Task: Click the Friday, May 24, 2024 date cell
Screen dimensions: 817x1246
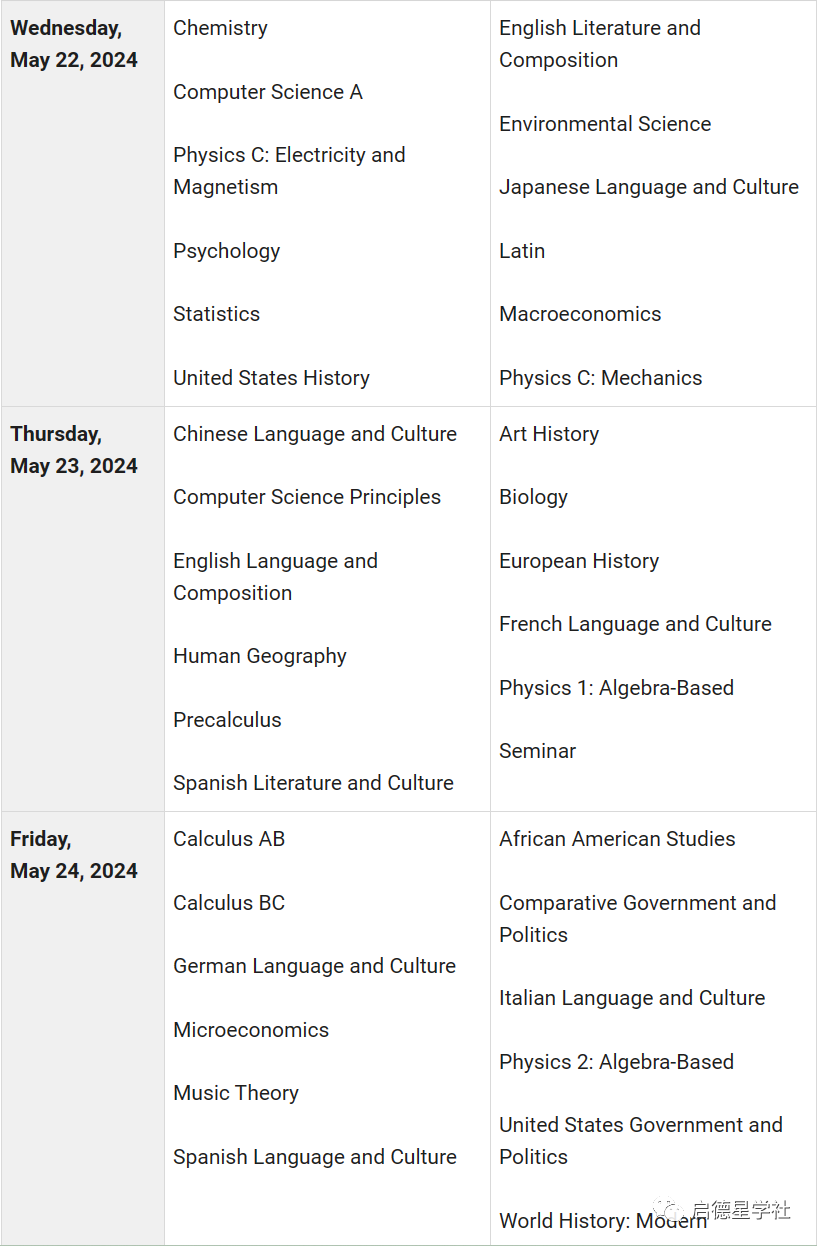Action: 74,855
